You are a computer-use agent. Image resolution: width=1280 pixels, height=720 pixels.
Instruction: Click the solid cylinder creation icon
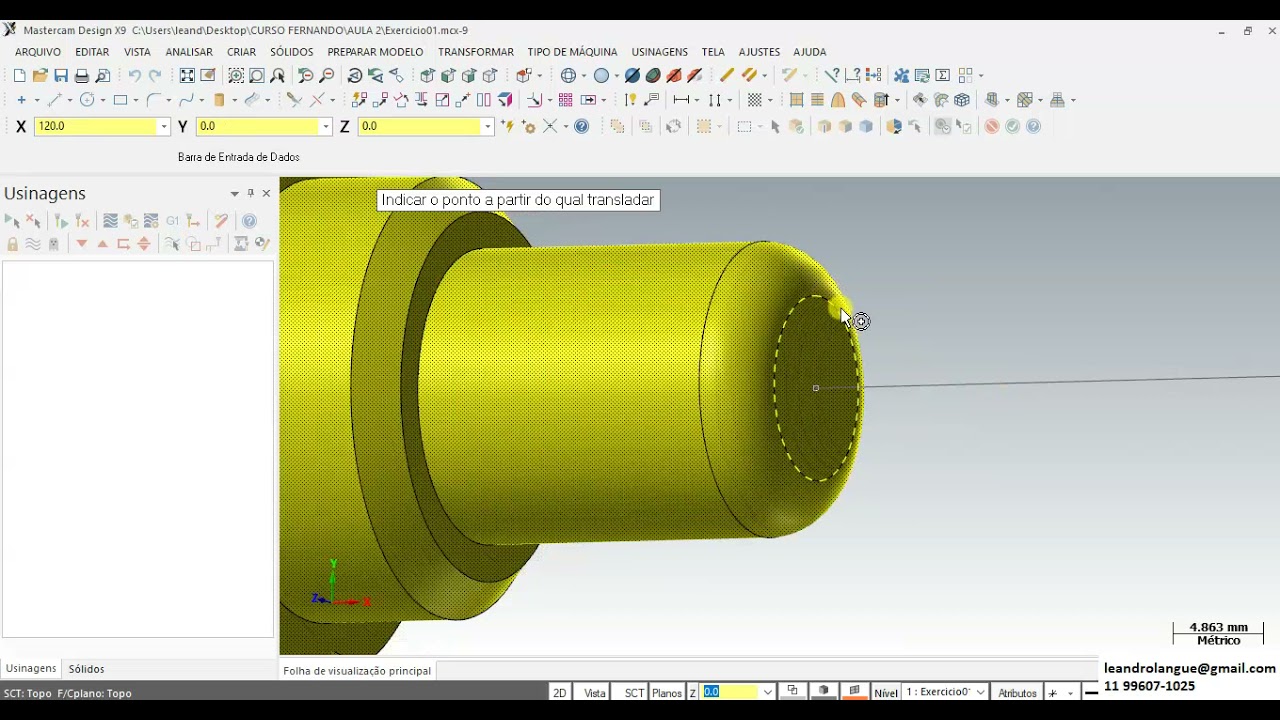pos(219,100)
